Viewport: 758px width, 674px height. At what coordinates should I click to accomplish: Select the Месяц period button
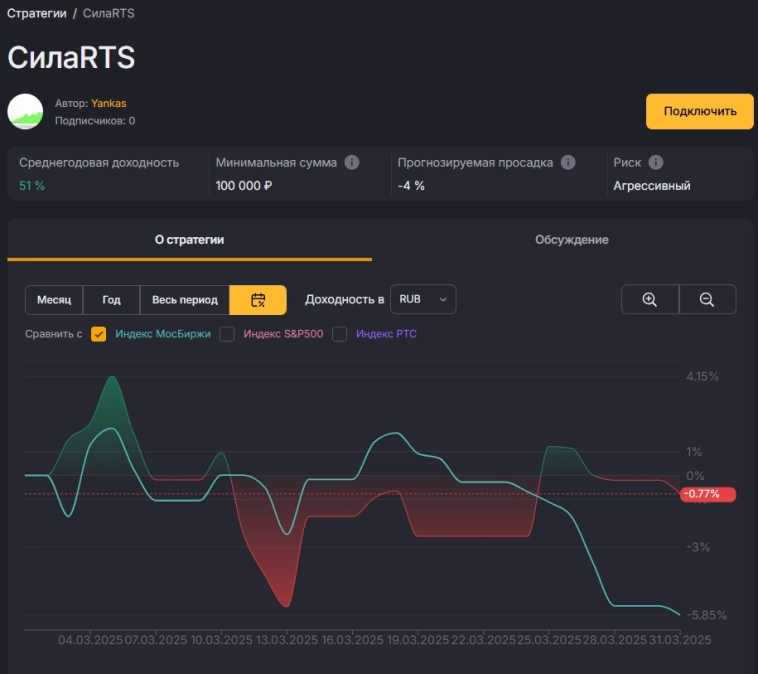pyautogui.click(x=54, y=300)
